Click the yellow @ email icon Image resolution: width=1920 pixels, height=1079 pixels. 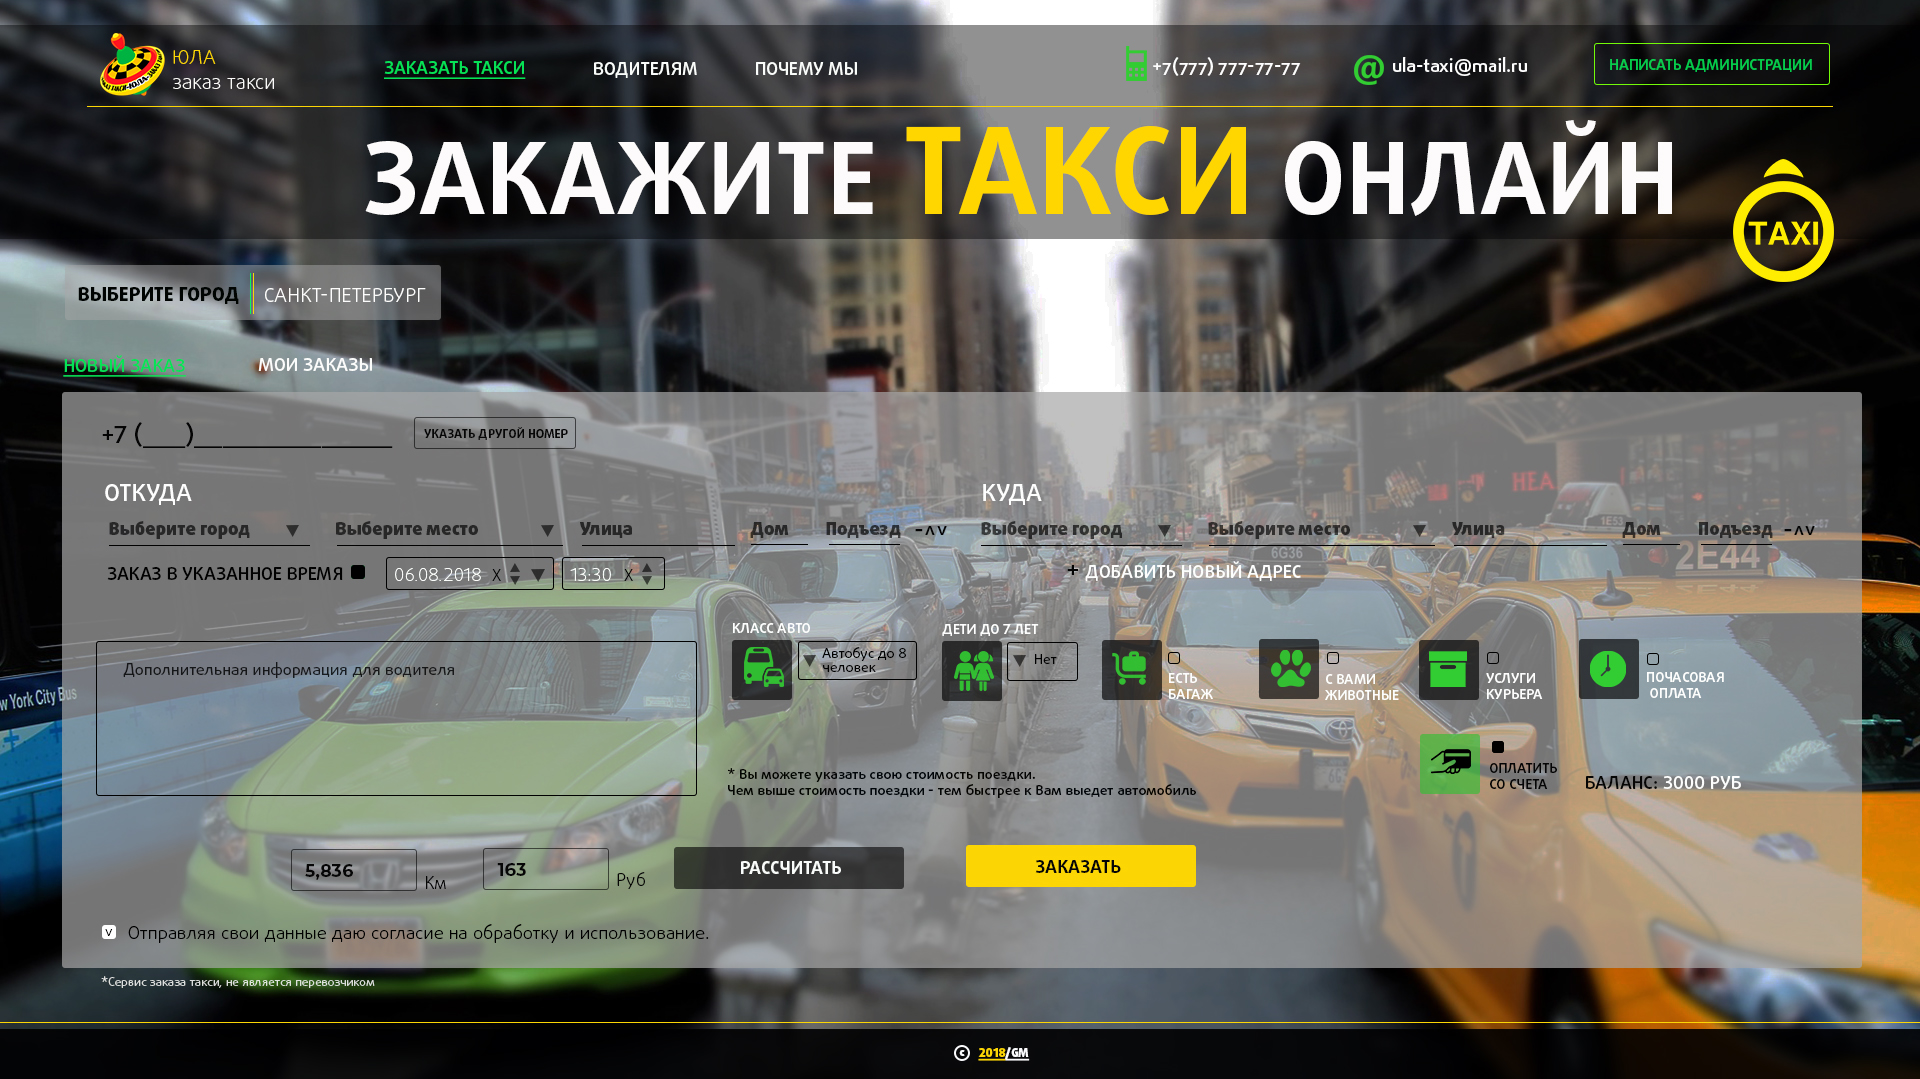coord(1369,69)
